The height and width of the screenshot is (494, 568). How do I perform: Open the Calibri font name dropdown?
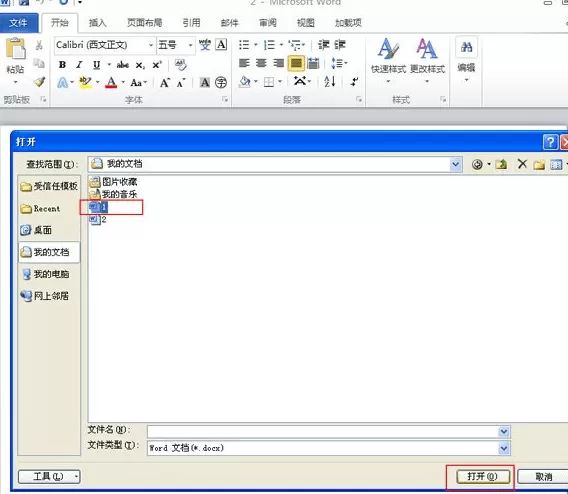coord(151,45)
